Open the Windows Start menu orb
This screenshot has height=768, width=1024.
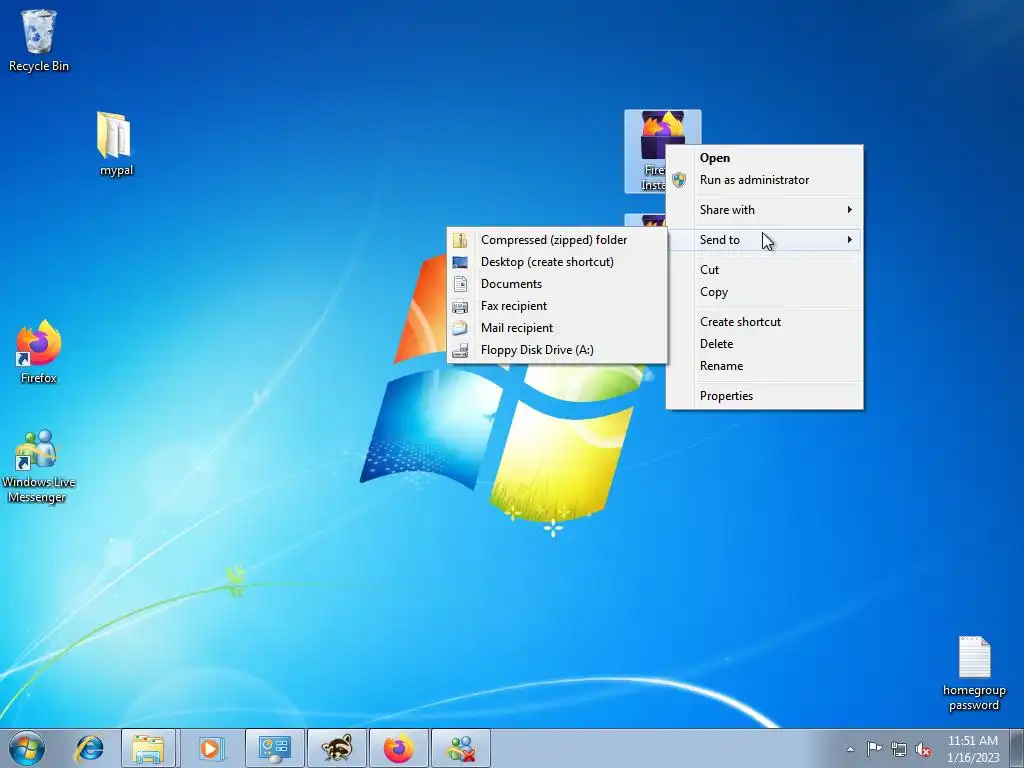pos(27,748)
